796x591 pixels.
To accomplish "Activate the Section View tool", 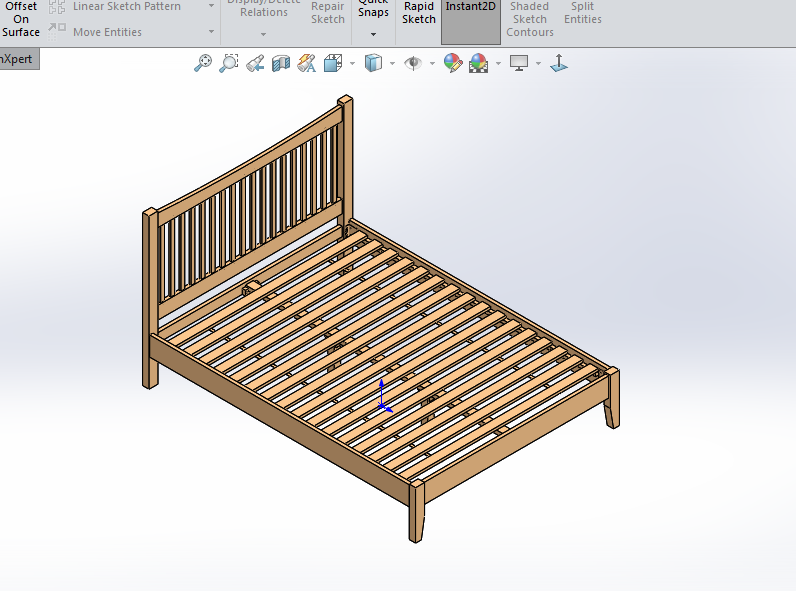I will pos(281,63).
